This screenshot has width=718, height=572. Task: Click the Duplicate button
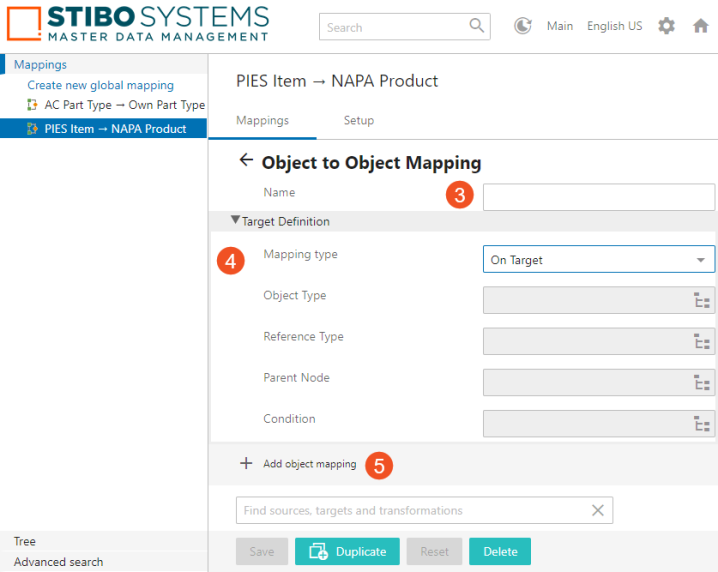click(347, 551)
